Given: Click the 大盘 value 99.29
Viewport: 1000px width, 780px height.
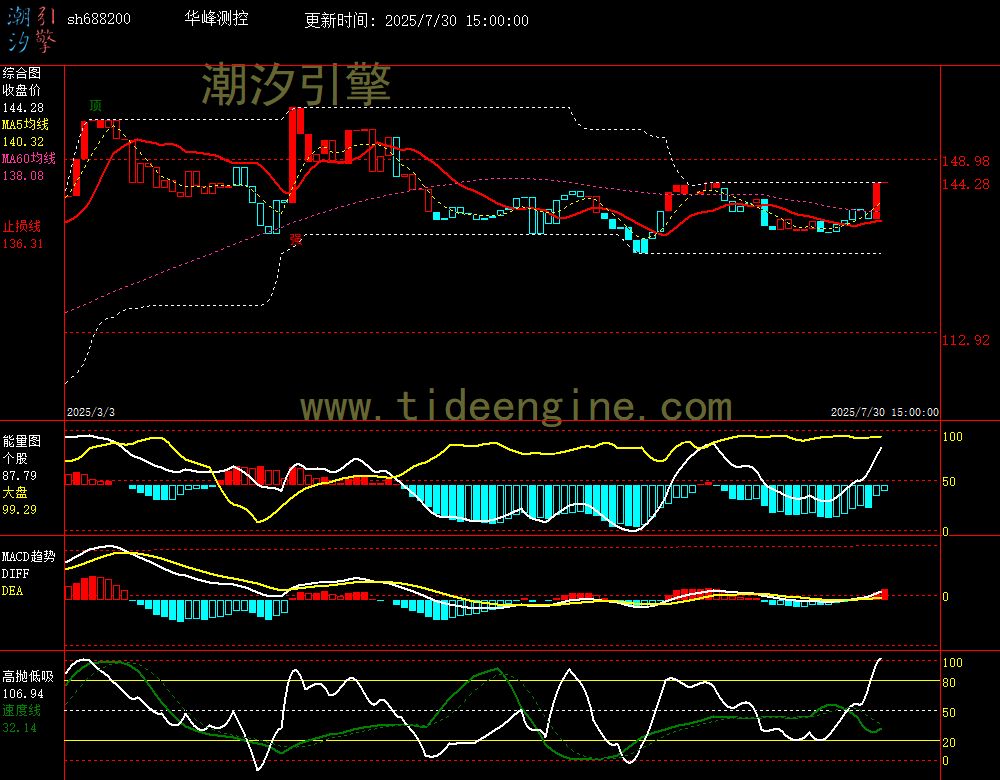Looking at the screenshot, I should (x=20, y=510).
